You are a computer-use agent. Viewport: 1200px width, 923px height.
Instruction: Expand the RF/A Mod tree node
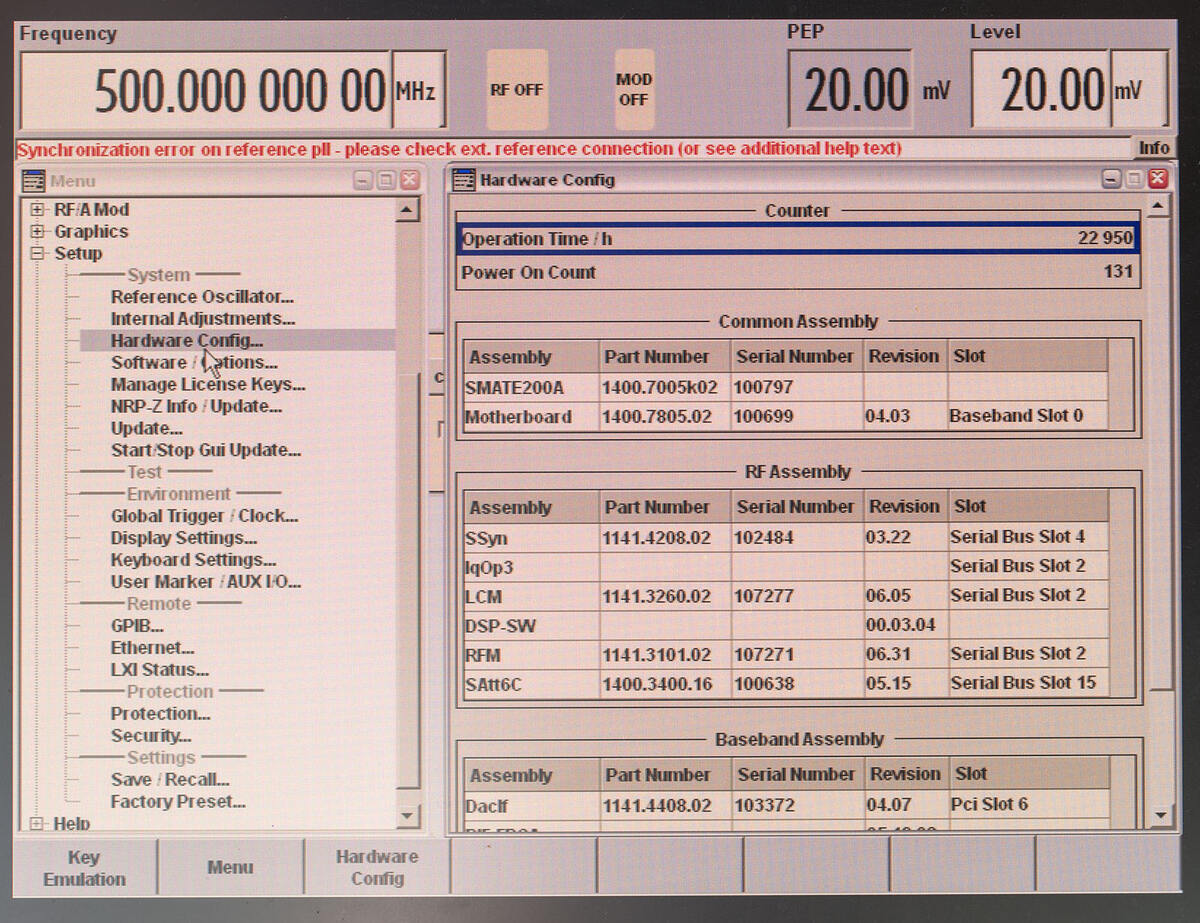[38, 210]
